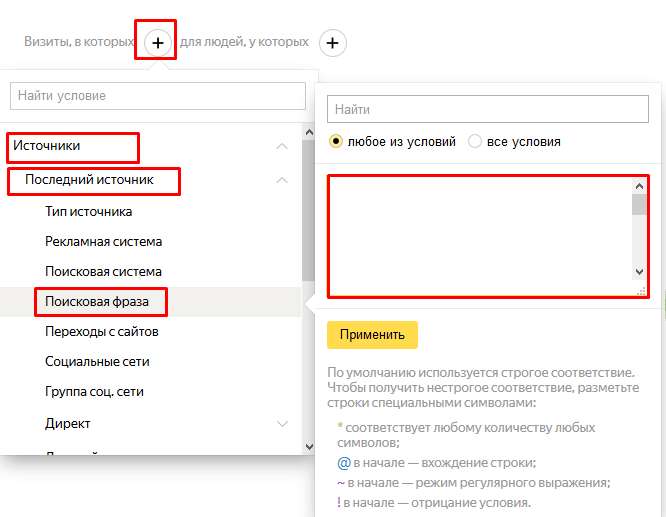The width and height of the screenshot is (666, 517).
Task: Select 'любое из условий' radio button
Action: [x=336, y=142]
